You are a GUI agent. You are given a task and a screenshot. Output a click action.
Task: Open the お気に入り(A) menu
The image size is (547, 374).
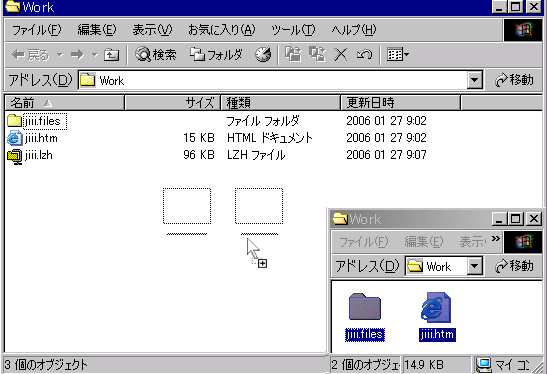point(222,30)
